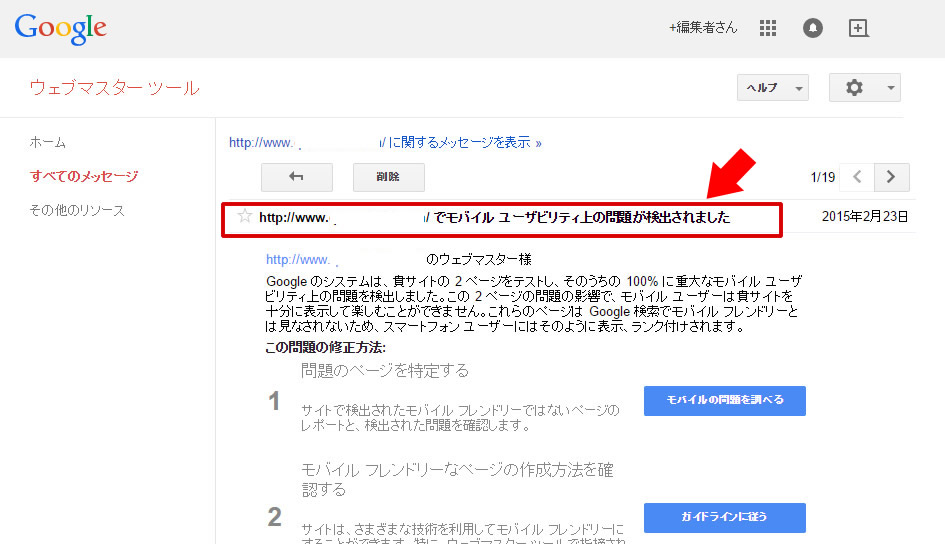This screenshot has height=544, width=945.
Task: Open the ヘルプ dropdown
Action: [773, 88]
